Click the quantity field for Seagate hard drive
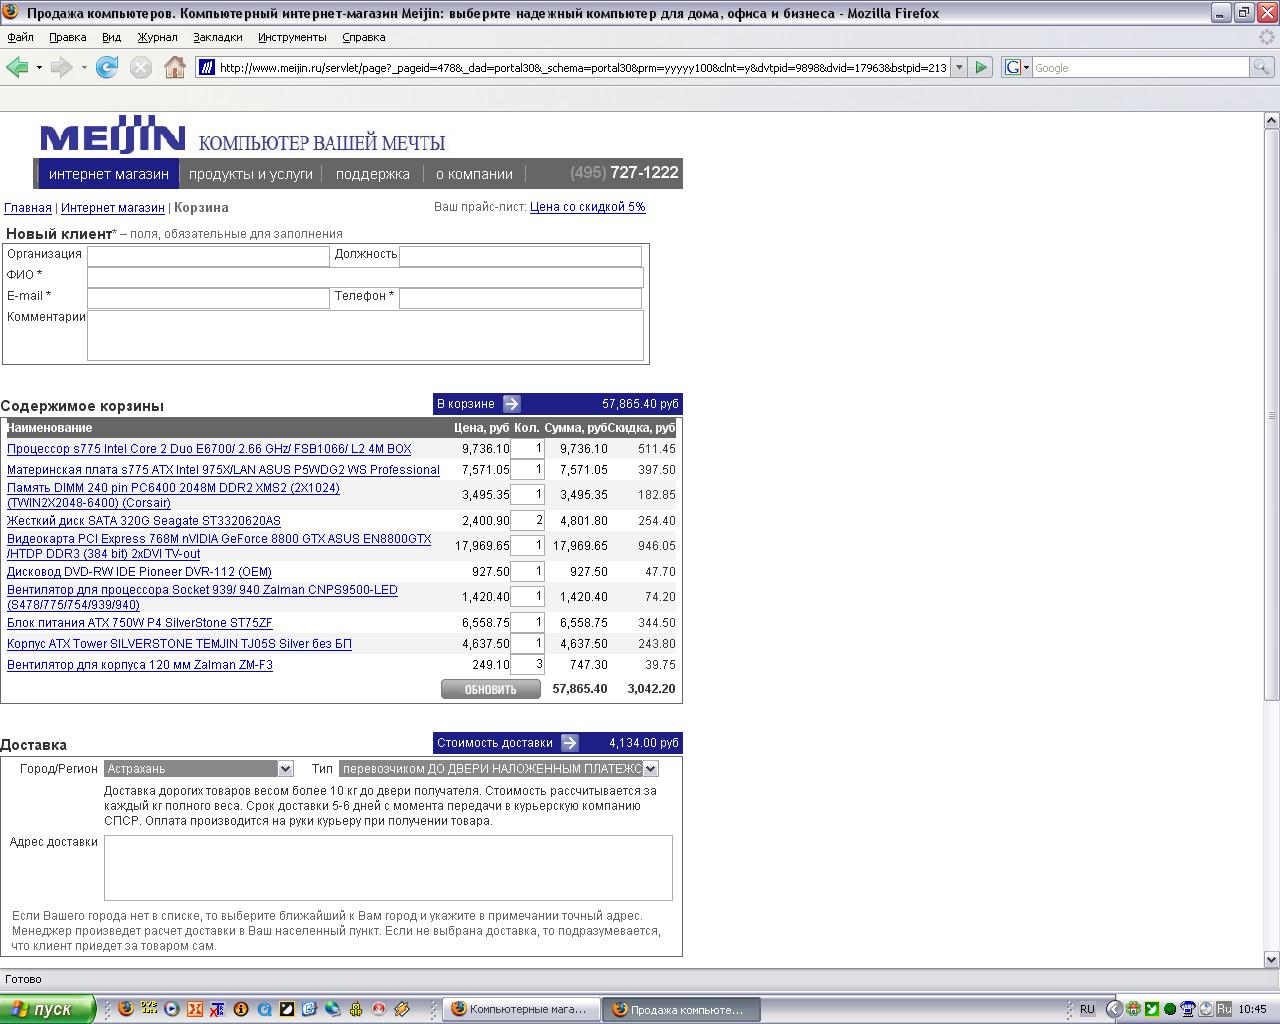Viewport: 1280px width, 1024px height. click(x=527, y=520)
